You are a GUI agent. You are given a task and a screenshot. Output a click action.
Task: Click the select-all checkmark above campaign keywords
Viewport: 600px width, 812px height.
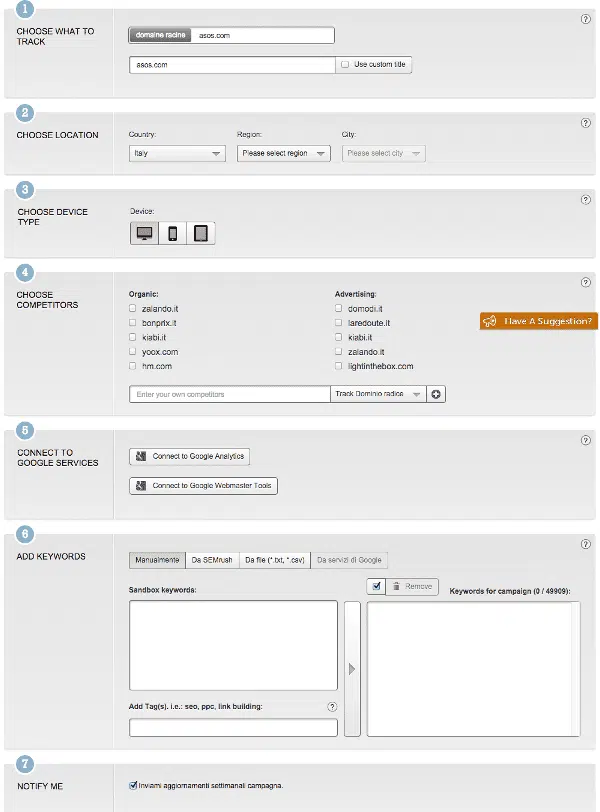point(376,587)
